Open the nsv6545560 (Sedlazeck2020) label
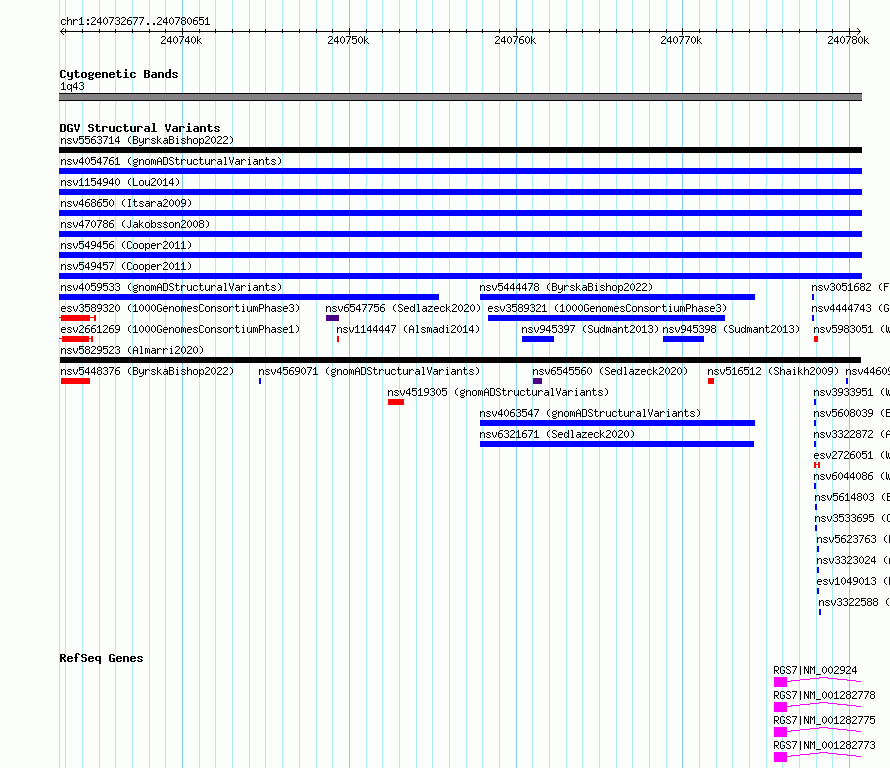This screenshot has height=768, width=890. tap(610, 371)
